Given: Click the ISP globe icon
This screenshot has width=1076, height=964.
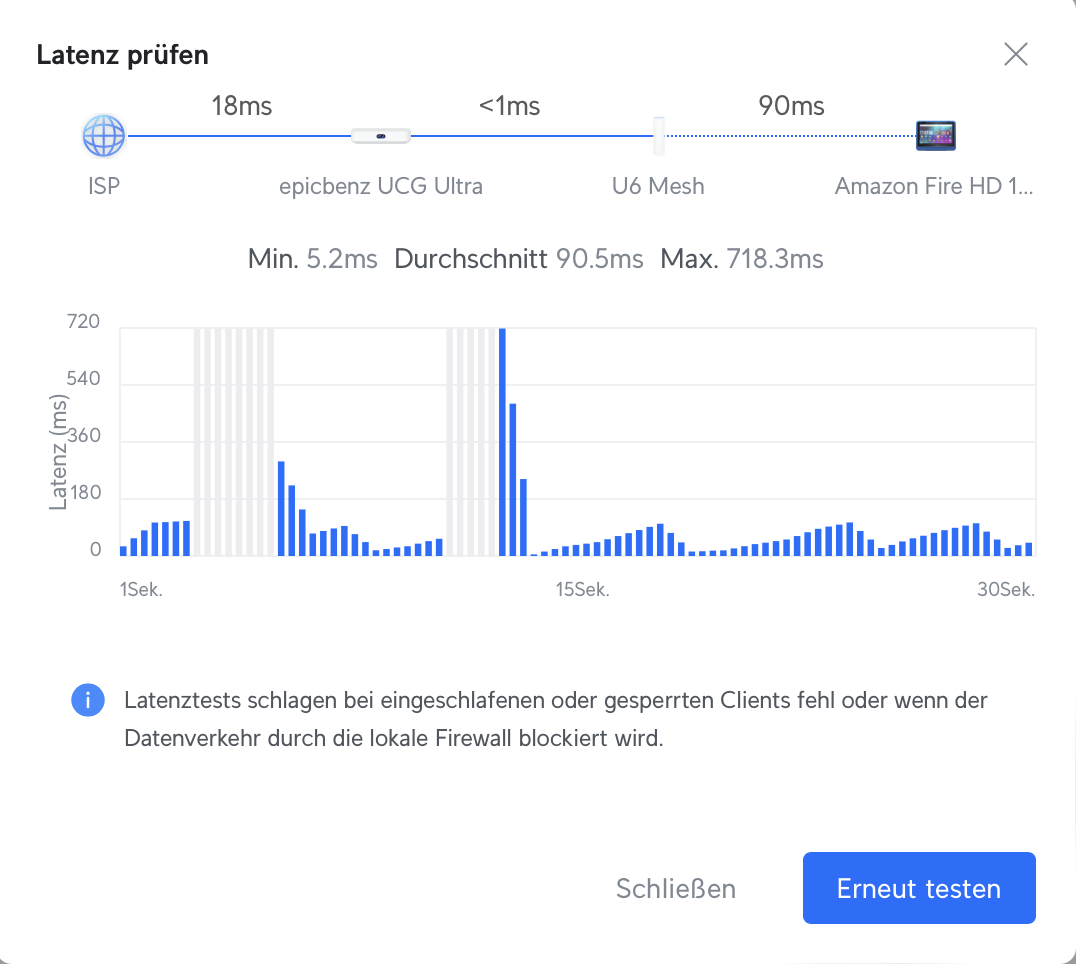Looking at the screenshot, I should pyautogui.click(x=104, y=135).
